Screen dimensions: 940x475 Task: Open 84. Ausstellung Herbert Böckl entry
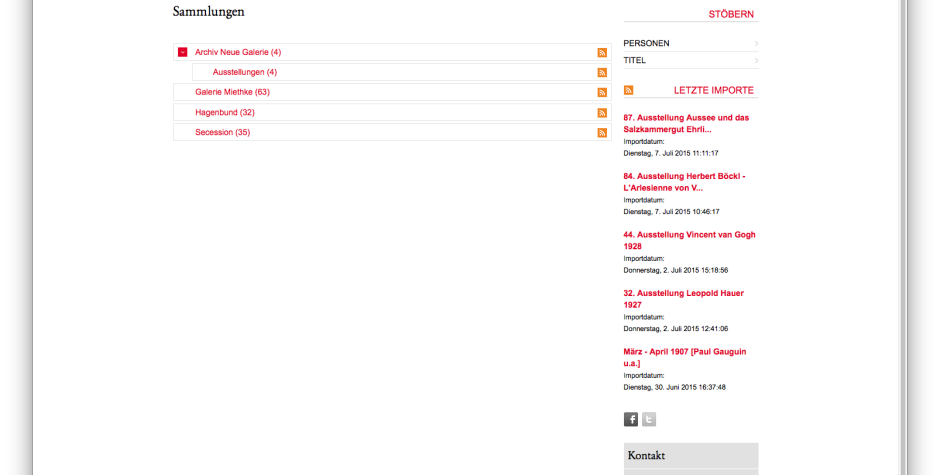pos(685,182)
